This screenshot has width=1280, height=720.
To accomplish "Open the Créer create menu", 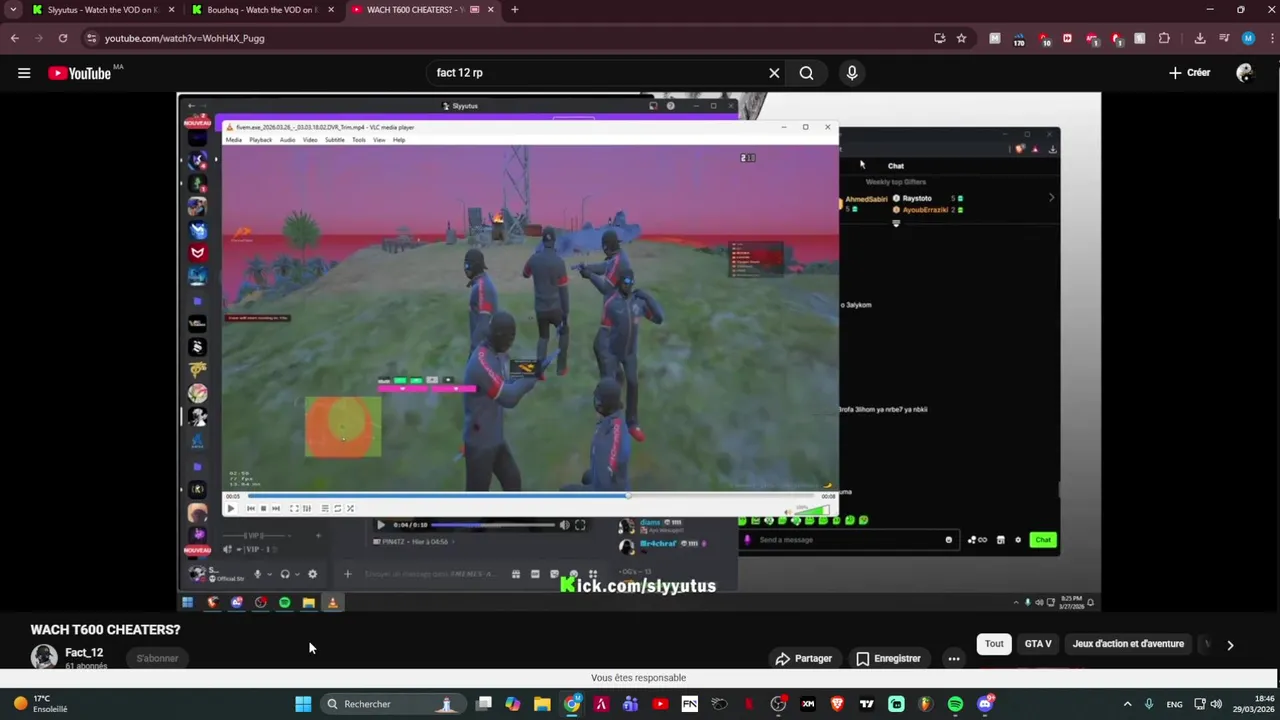I will (1190, 73).
